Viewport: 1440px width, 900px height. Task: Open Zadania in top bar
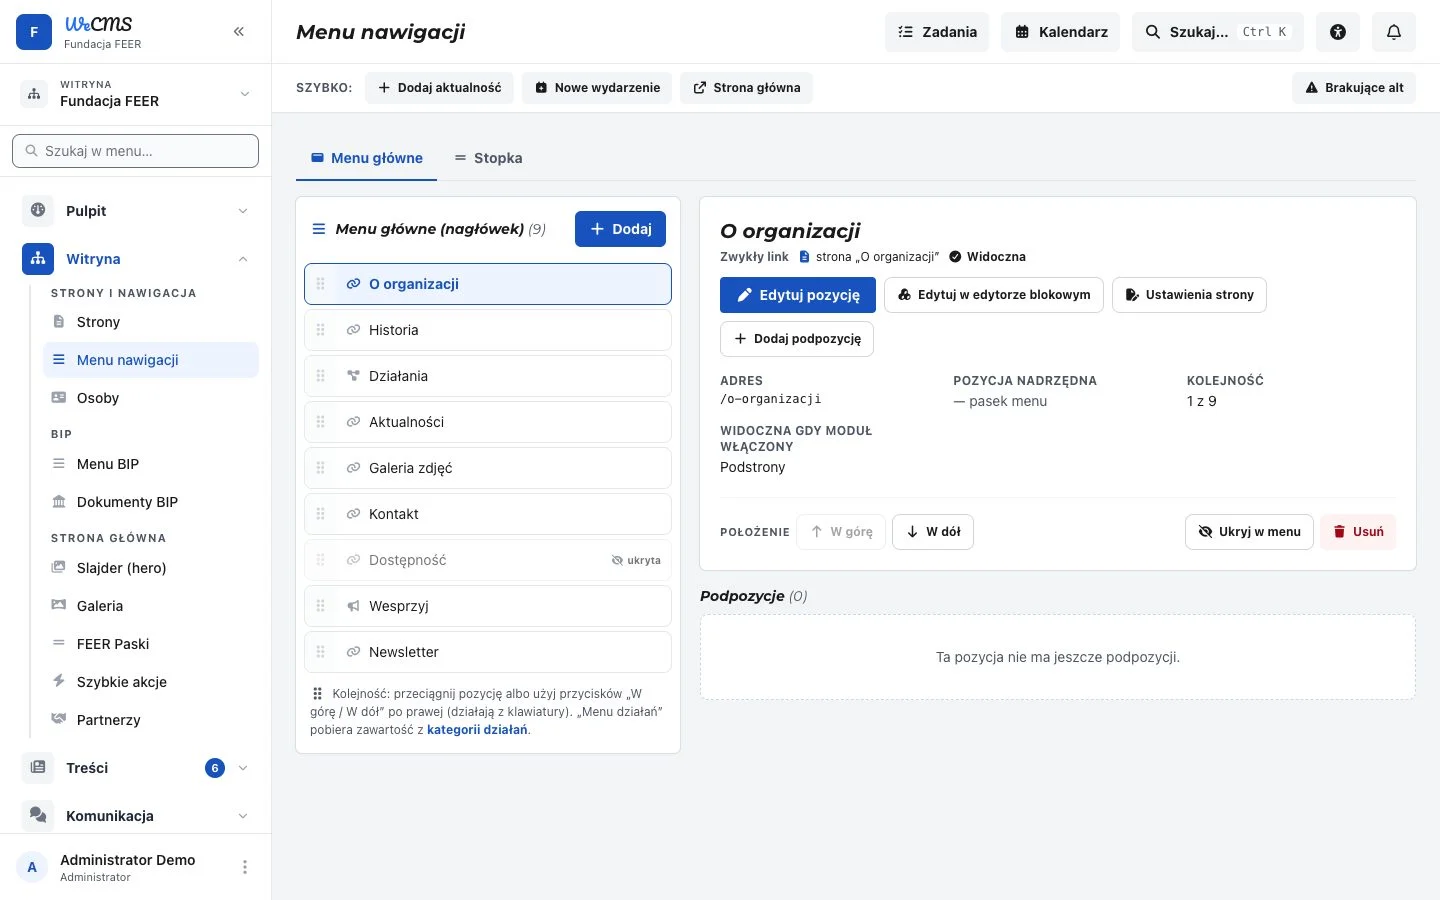(x=937, y=32)
